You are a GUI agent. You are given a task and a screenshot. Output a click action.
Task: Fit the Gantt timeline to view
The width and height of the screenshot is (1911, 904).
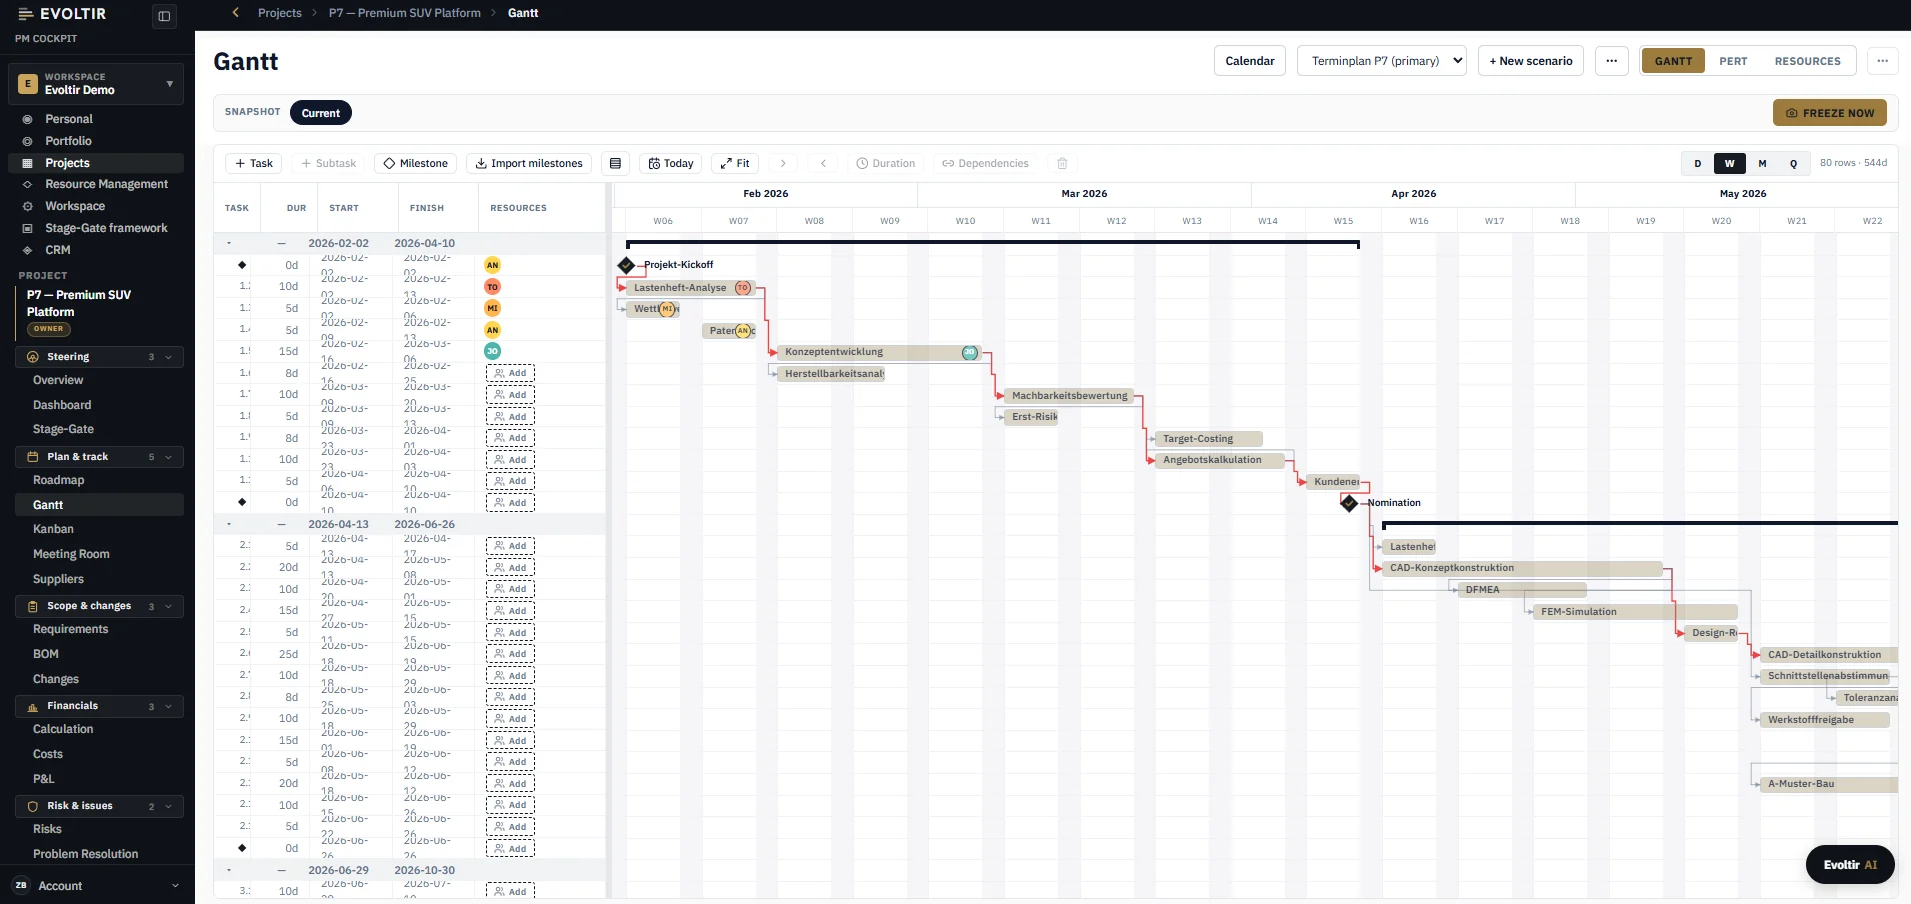tap(735, 163)
